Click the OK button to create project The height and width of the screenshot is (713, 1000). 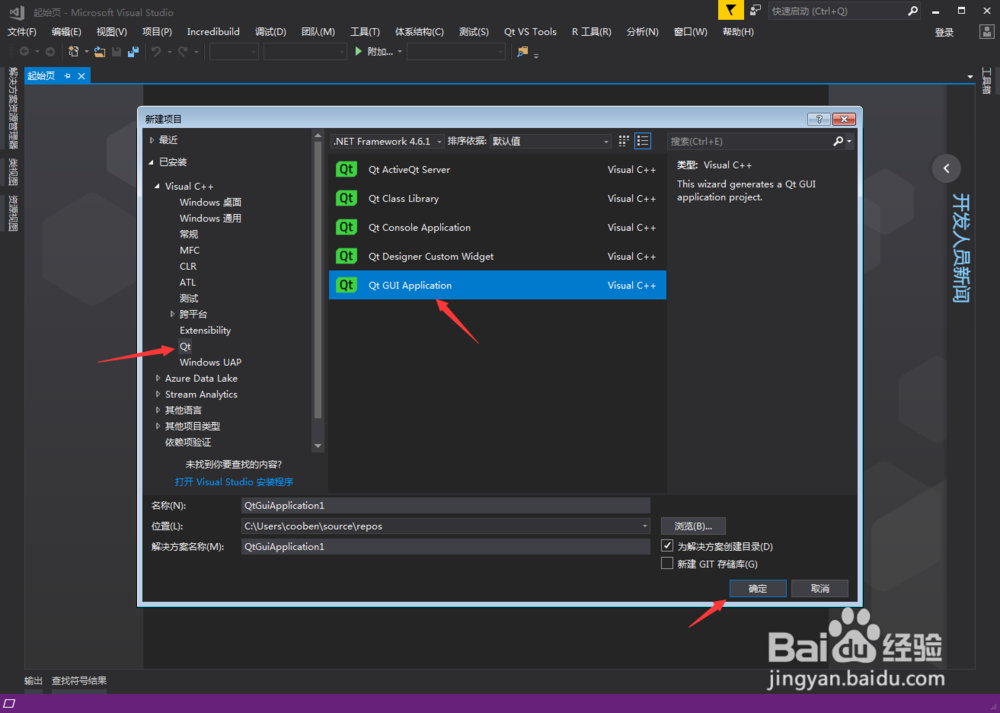point(758,588)
